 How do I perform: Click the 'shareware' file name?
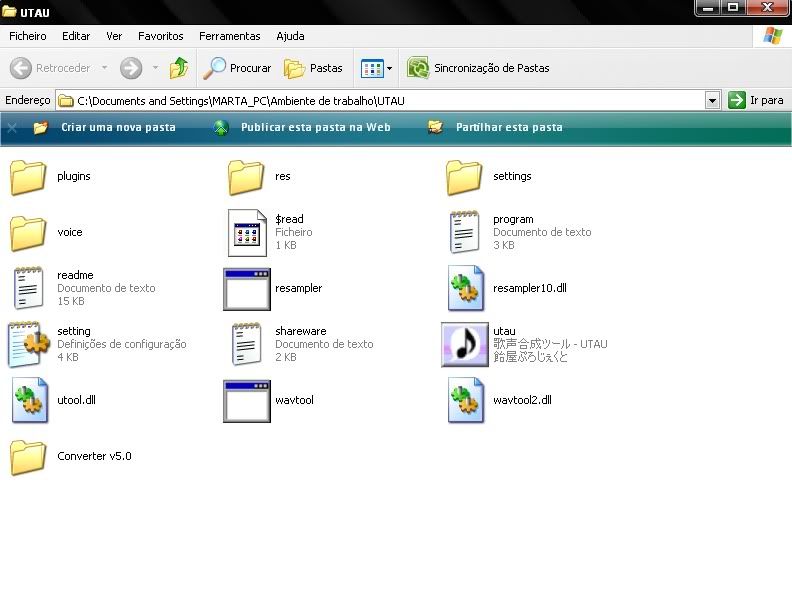(301, 331)
